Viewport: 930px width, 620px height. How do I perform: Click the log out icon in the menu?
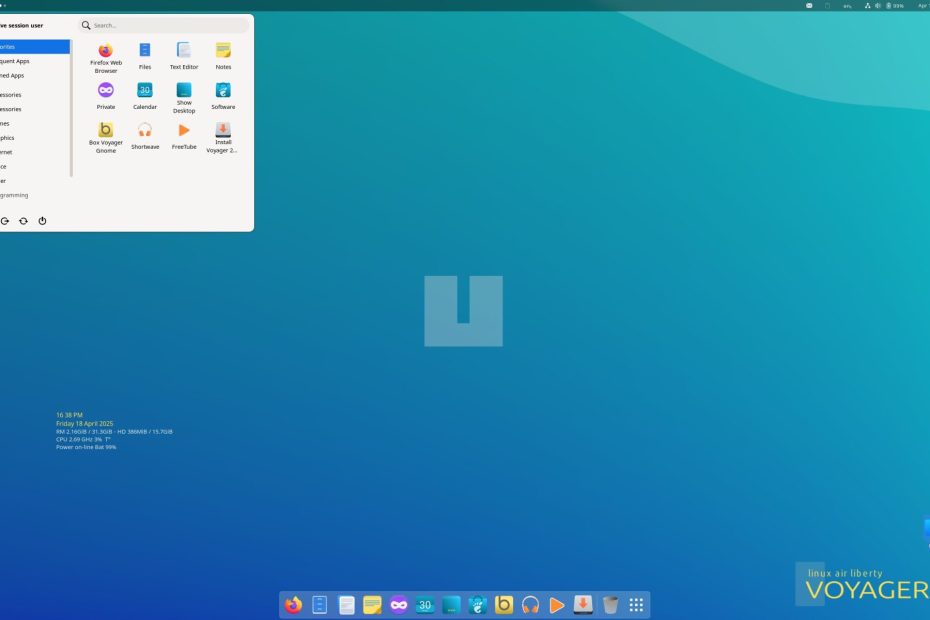[5, 221]
